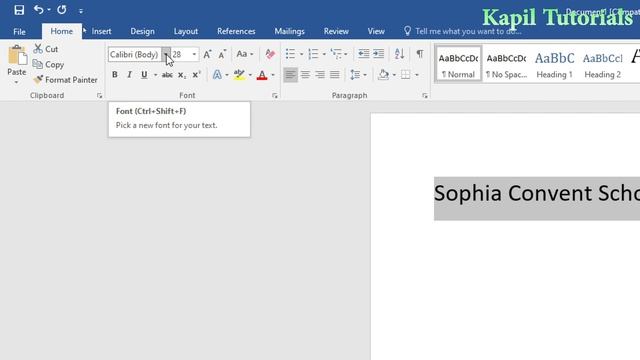
Task: Toggle Italic formatting
Action: click(129, 75)
